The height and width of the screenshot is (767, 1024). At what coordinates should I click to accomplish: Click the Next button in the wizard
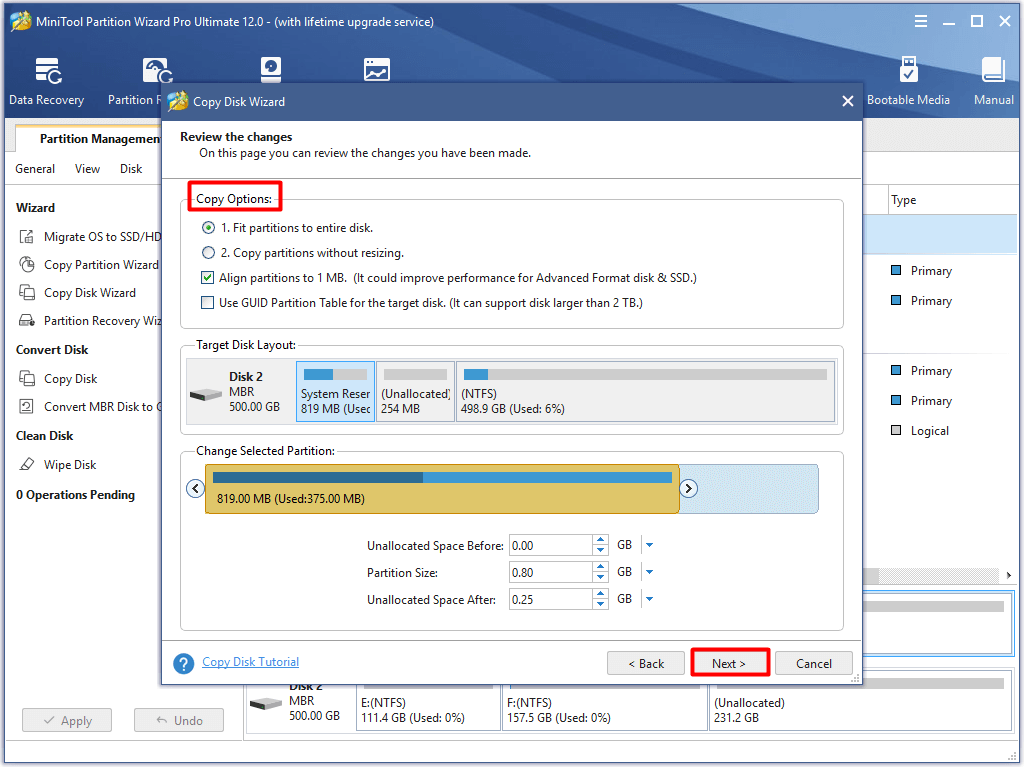730,662
